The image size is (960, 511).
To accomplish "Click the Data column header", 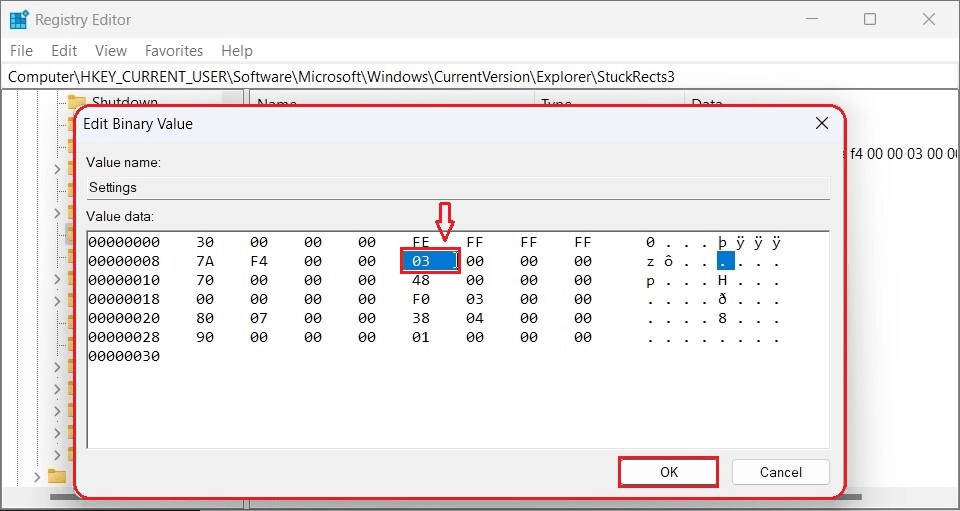I will 707,103.
